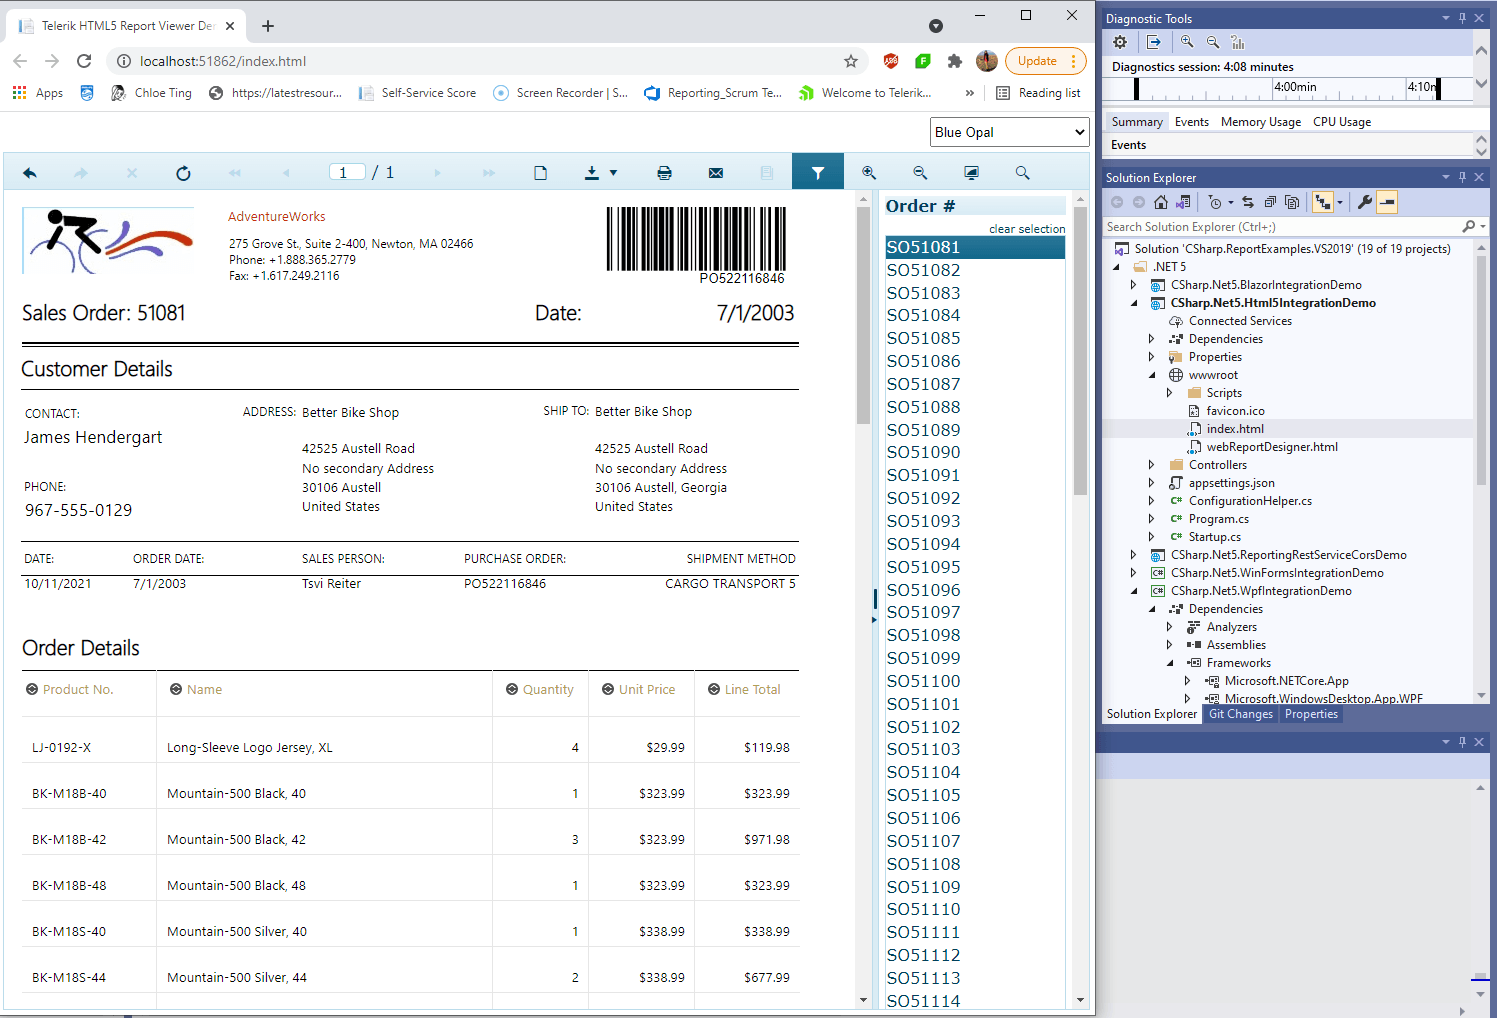Image resolution: width=1497 pixels, height=1018 pixels.
Task: Toggle fit-page view mode in viewer
Action: (971, 172)
